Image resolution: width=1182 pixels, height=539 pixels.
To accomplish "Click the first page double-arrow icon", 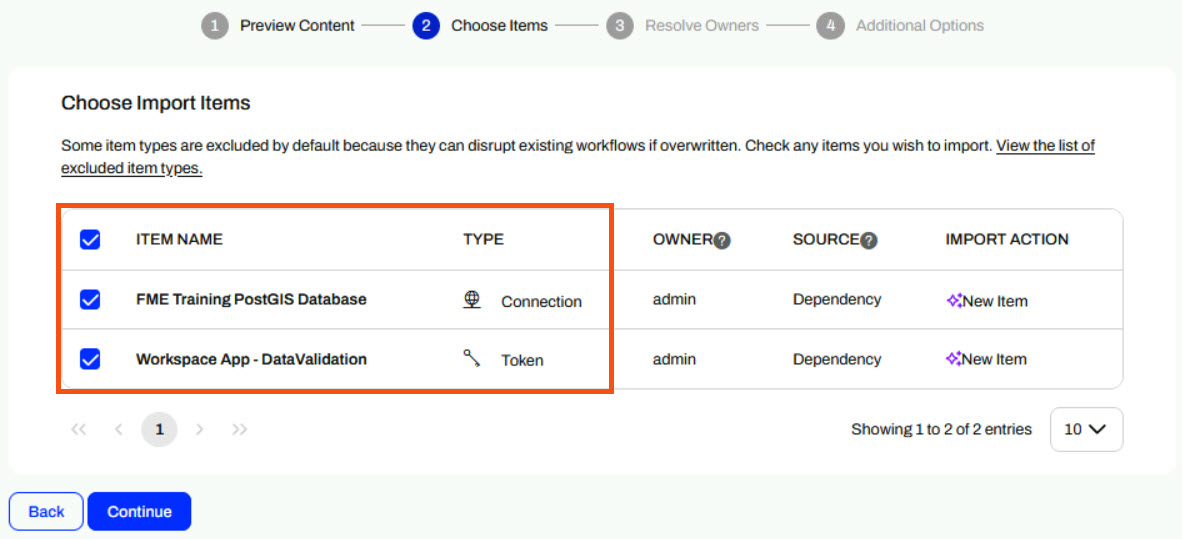I will tap(79, 429).
